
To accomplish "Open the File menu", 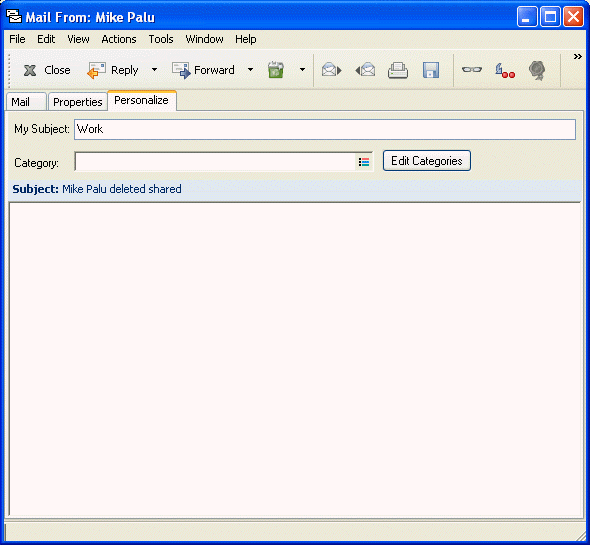I will pyautogui.click(x=17, y=39).
